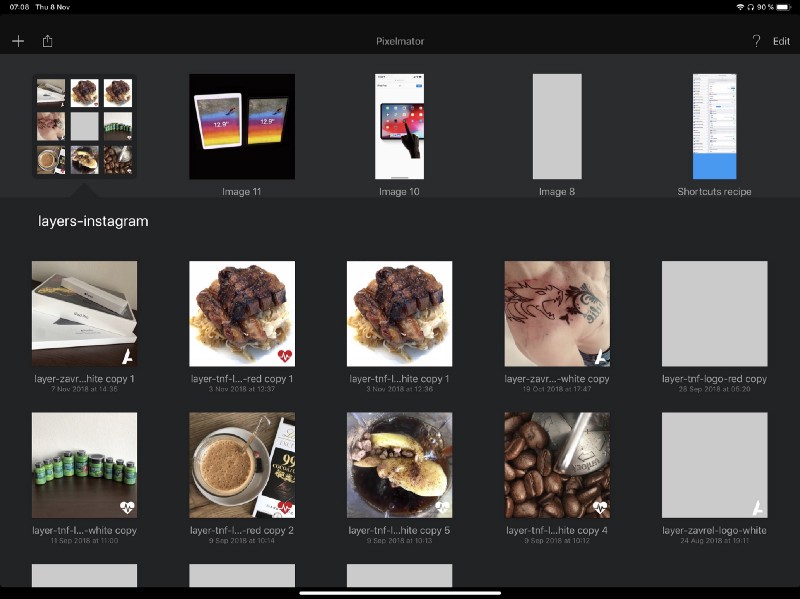Tap the battery icon in status bar

pos(783,7)
